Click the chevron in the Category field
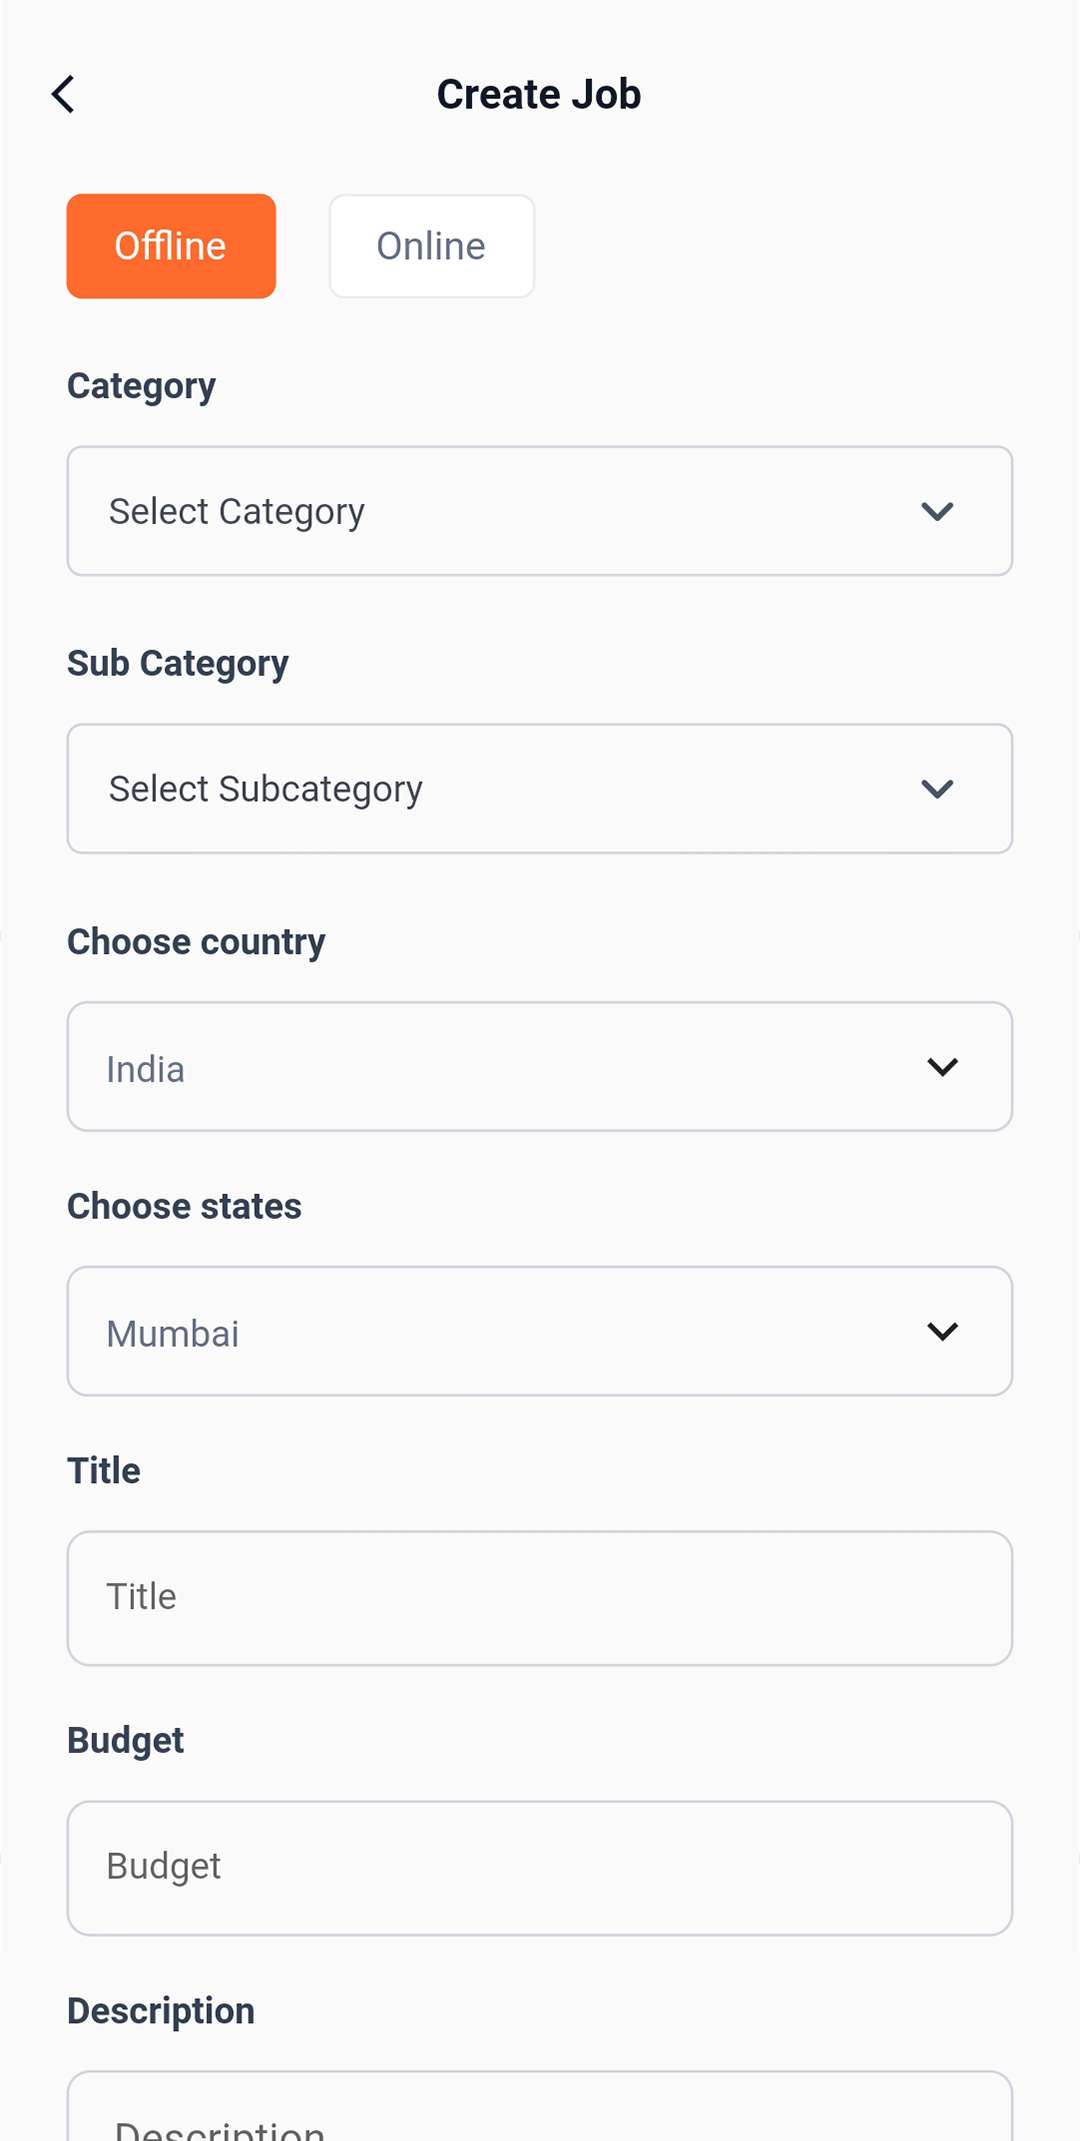Viewport: 1080px width, 2141px height. 937,512
